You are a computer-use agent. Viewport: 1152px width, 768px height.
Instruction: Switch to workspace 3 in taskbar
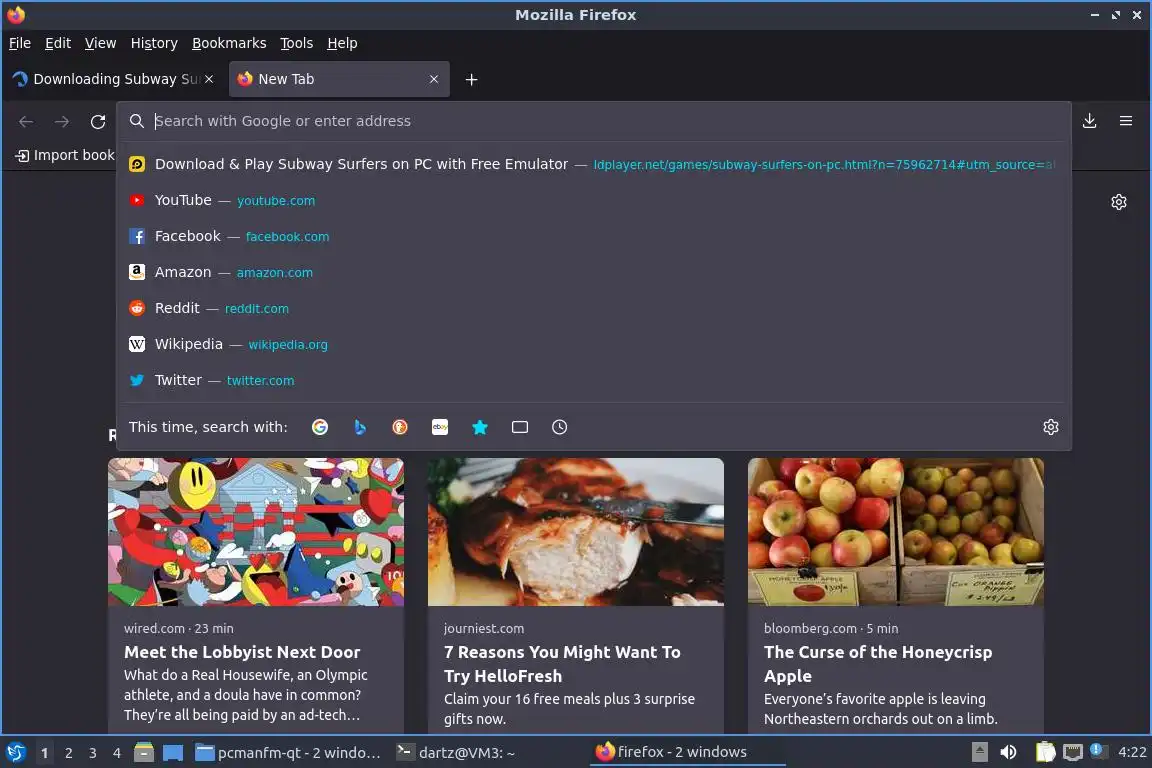pos(93,753)
